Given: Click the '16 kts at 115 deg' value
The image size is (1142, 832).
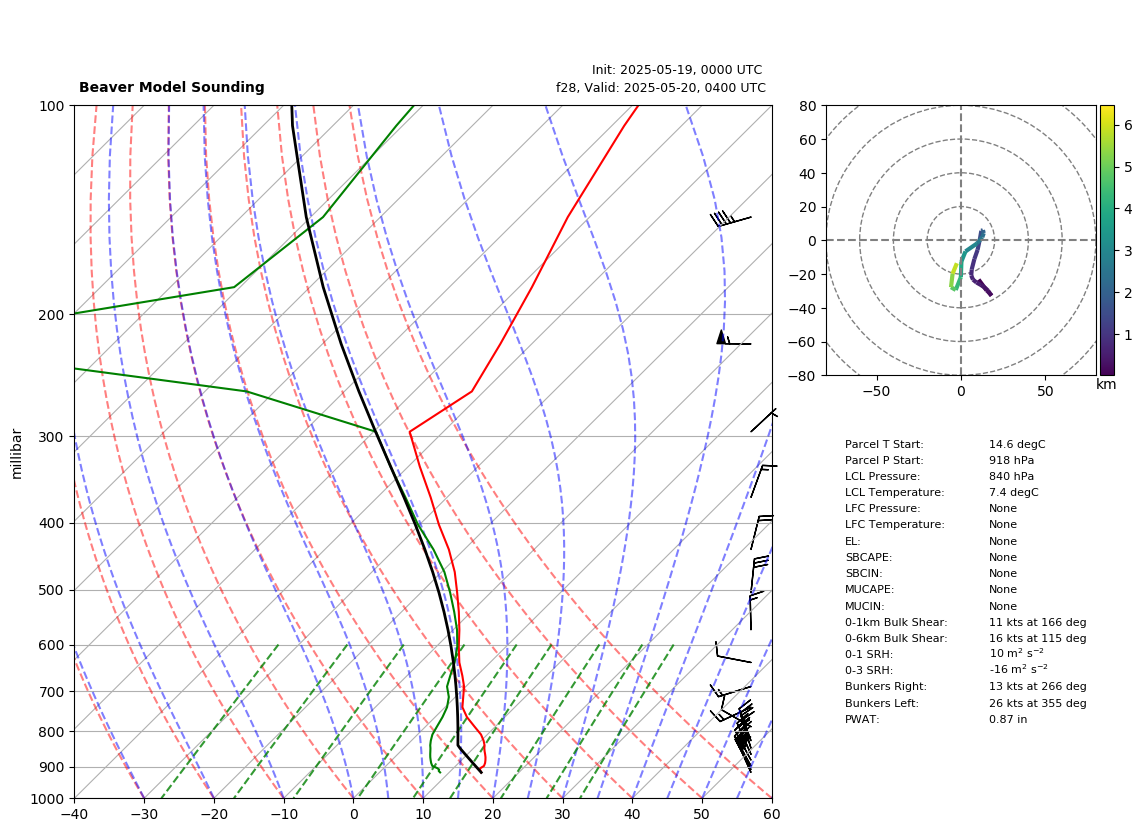Looking at the screenshot, I should click(x=1037, y=638).
